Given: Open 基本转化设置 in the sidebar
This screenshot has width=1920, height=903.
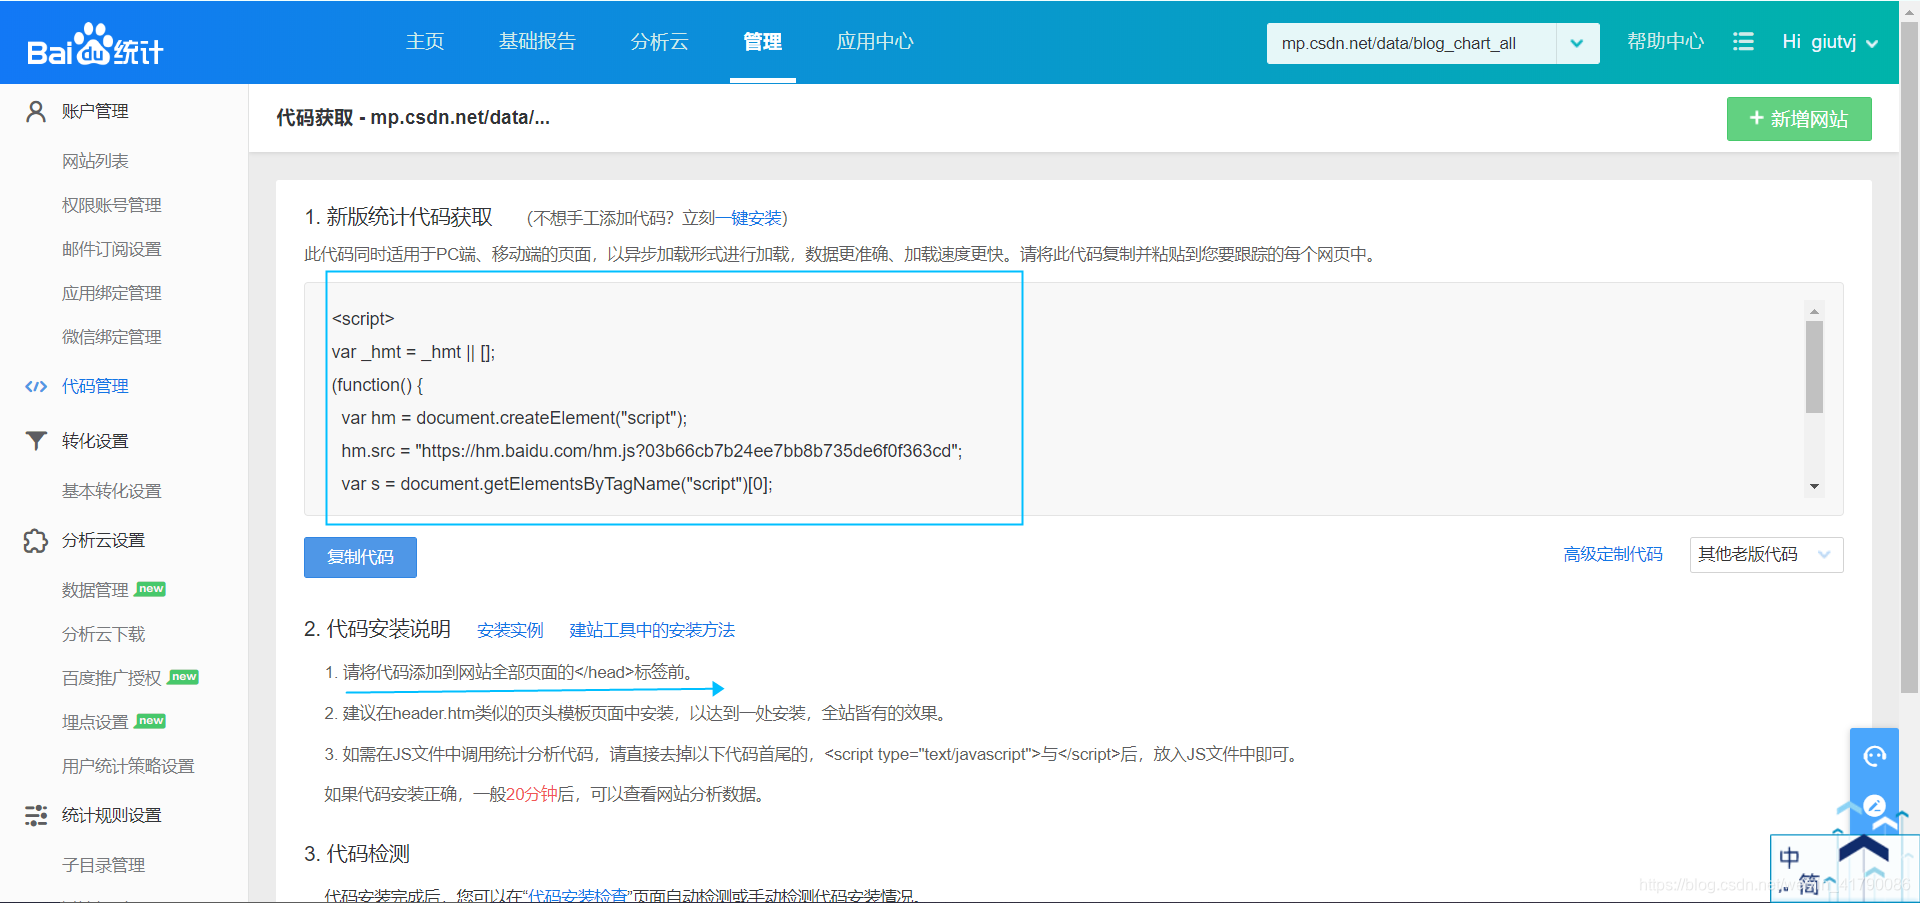Looking at the screenshot, I should (x=112, y=491).
